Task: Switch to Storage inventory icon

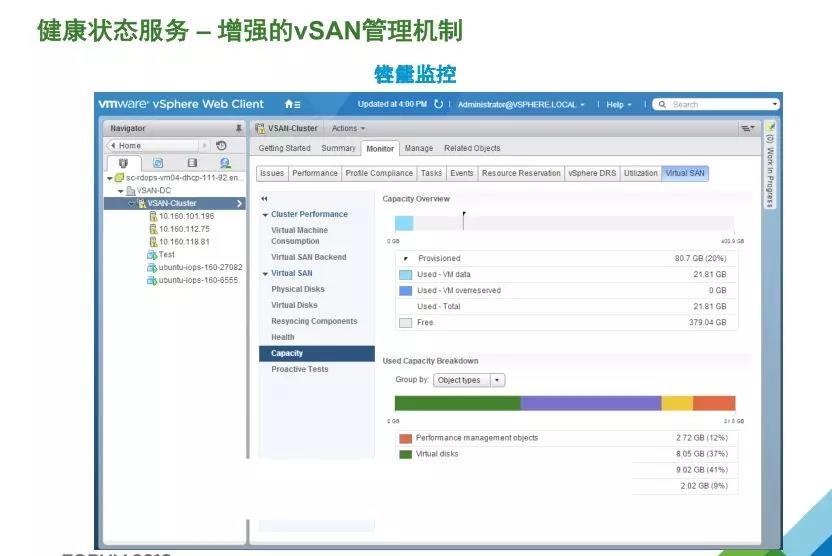Action: pos(192,162)
